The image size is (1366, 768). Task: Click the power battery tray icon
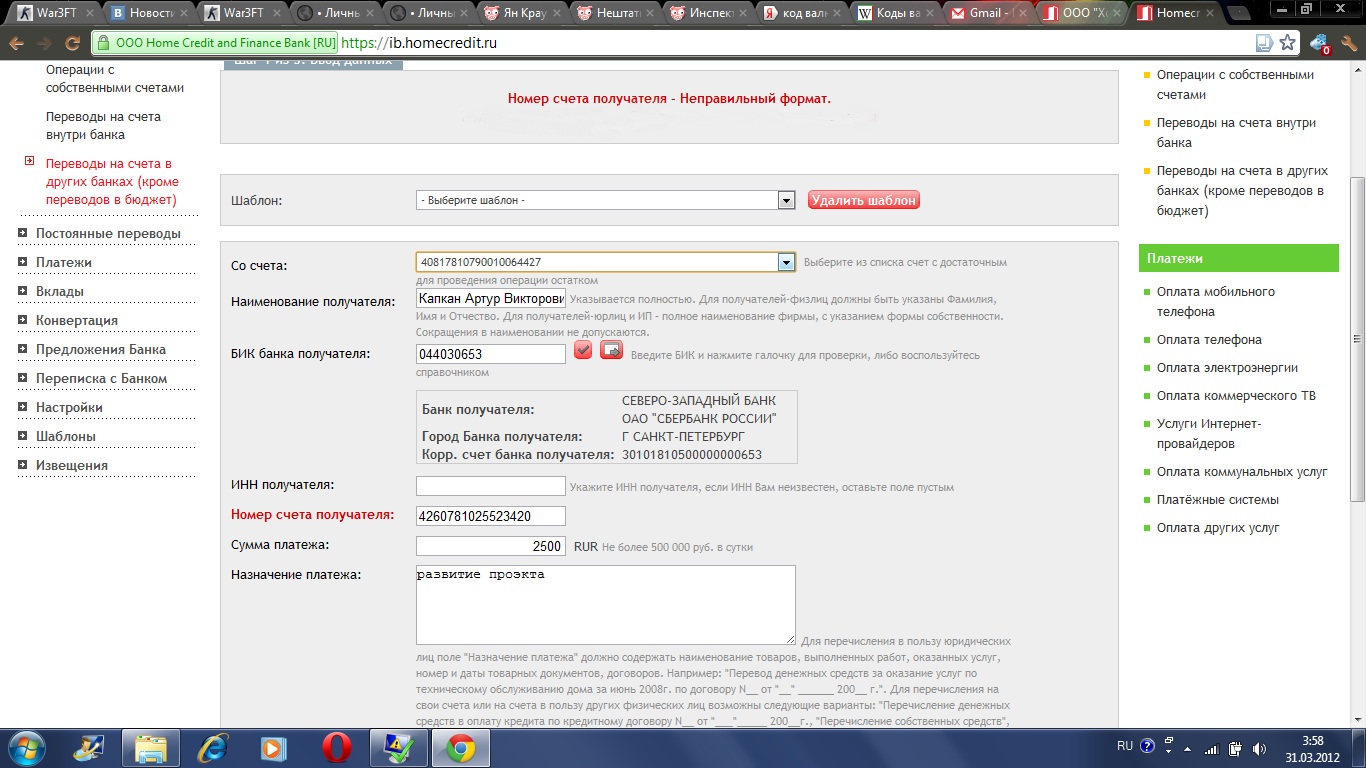point(1235,747)
